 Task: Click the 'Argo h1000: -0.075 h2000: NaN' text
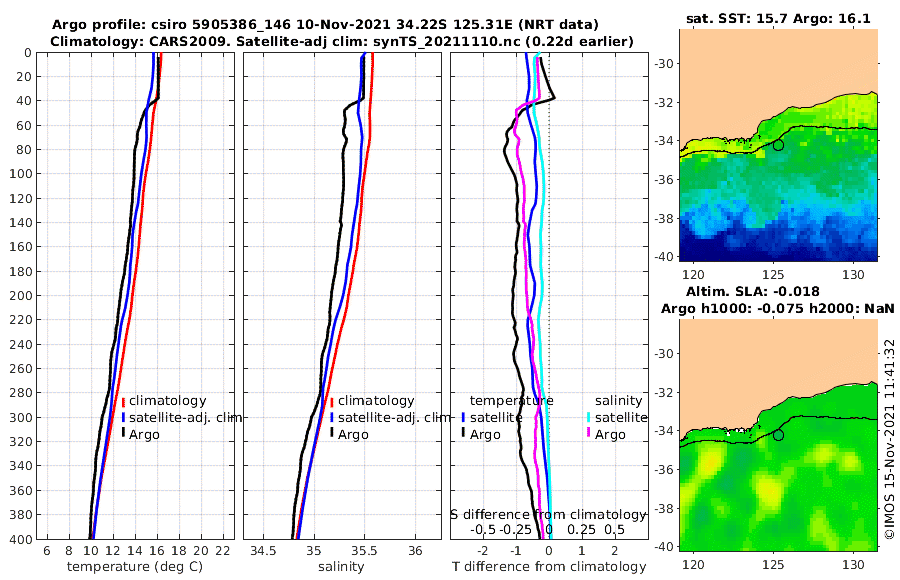point(777,308)
